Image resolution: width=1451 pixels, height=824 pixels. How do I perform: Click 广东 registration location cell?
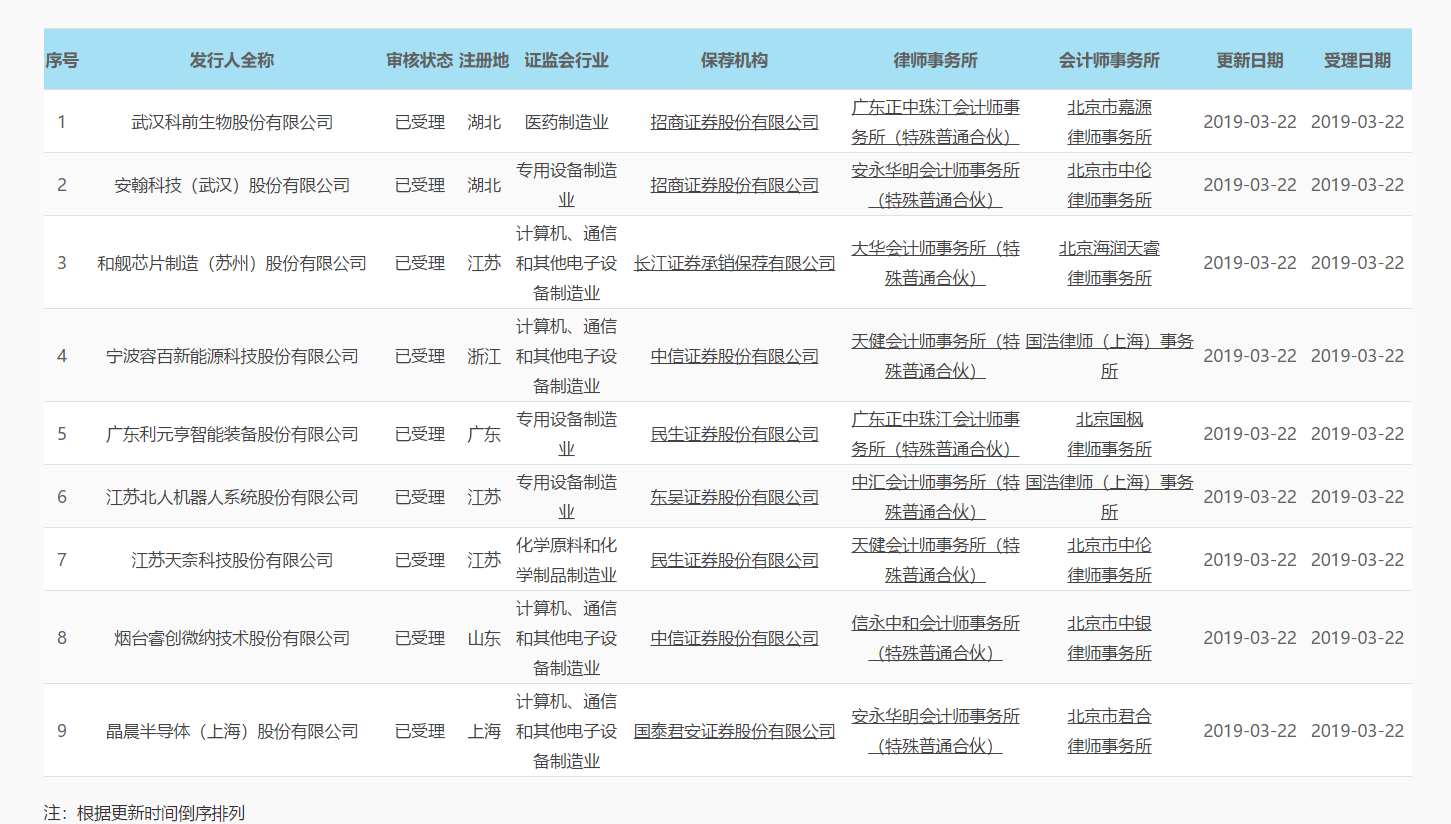pos(484,434)
